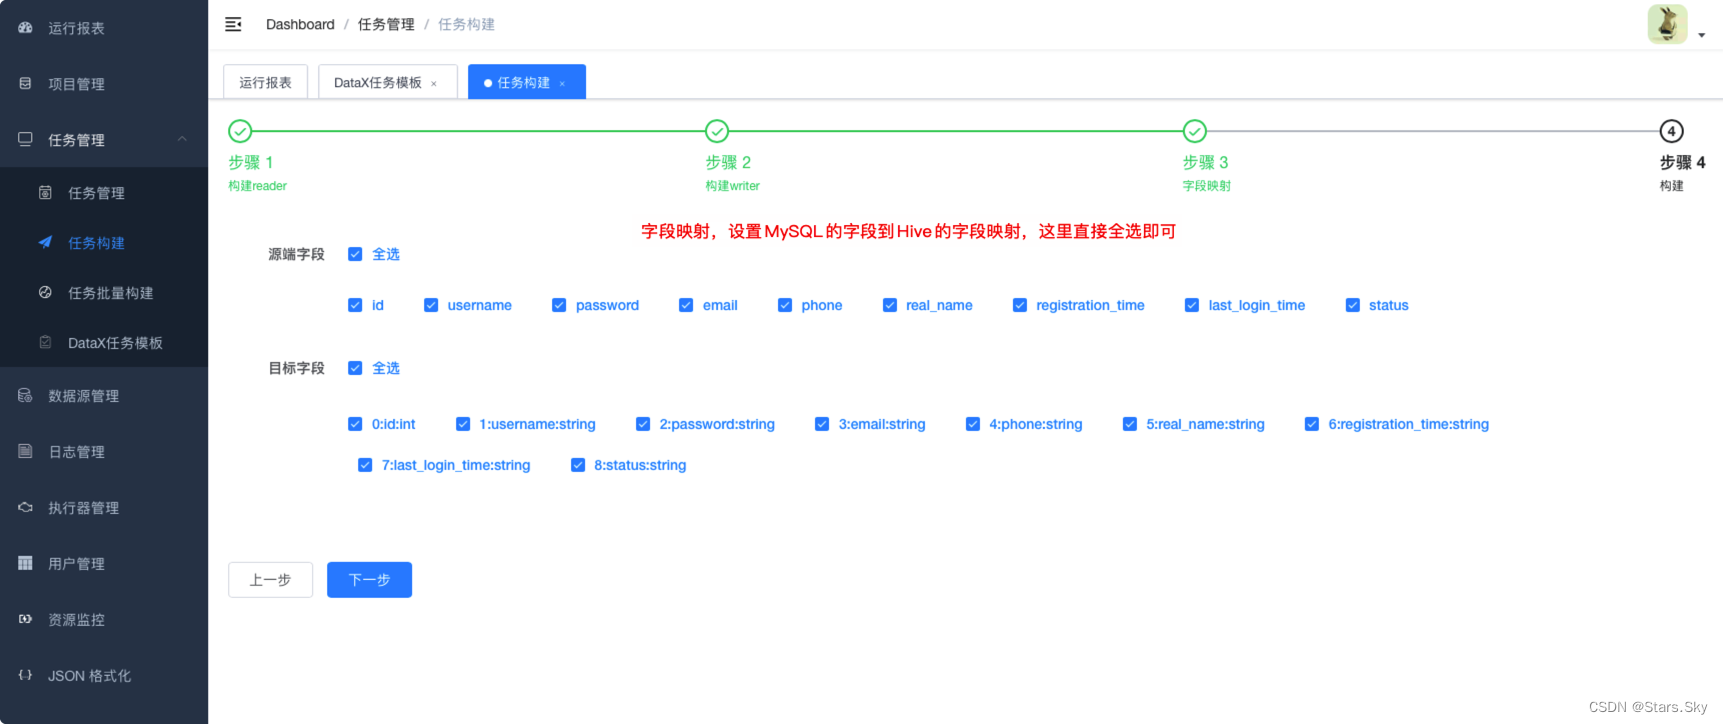Uncheck the 6:registration_time:string target field
Viewport: 1723px width, 724px height.
pyautogui.click(x=1312, y=424)
